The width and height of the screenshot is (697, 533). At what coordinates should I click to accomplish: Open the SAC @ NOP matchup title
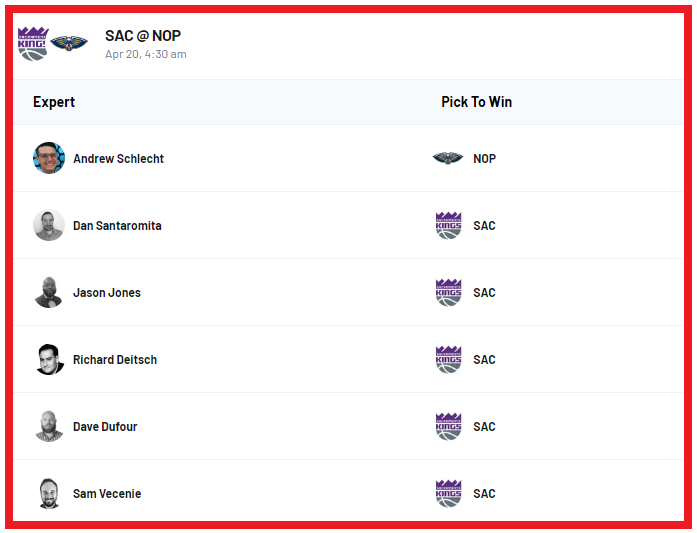click(143, 36)
